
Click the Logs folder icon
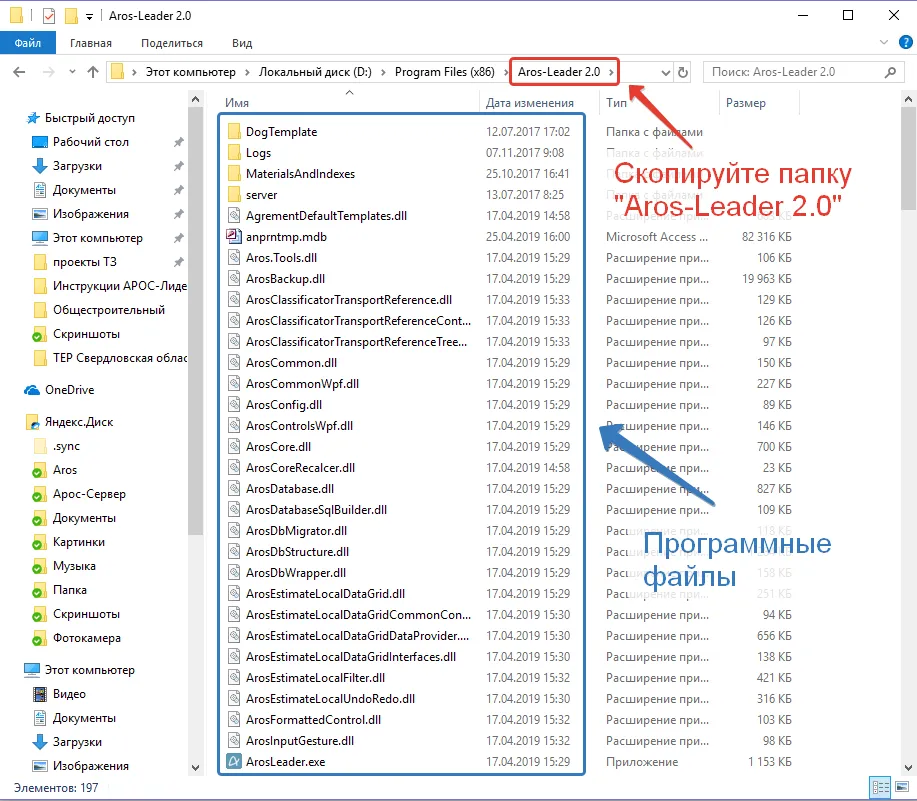coord(234,153)
